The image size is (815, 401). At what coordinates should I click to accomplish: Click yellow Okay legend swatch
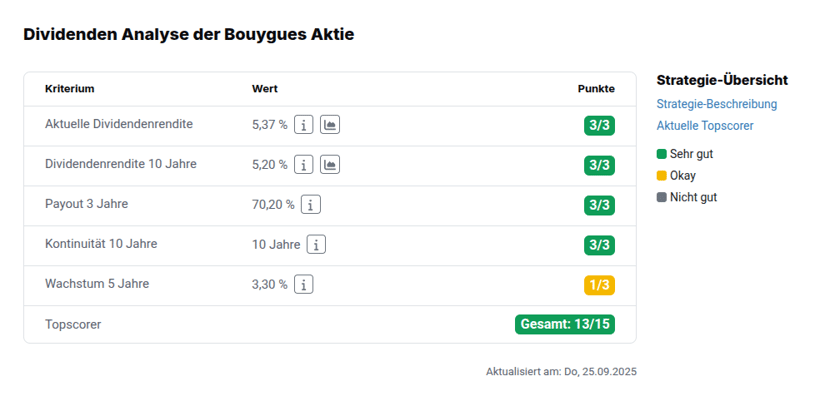point(661,176)
